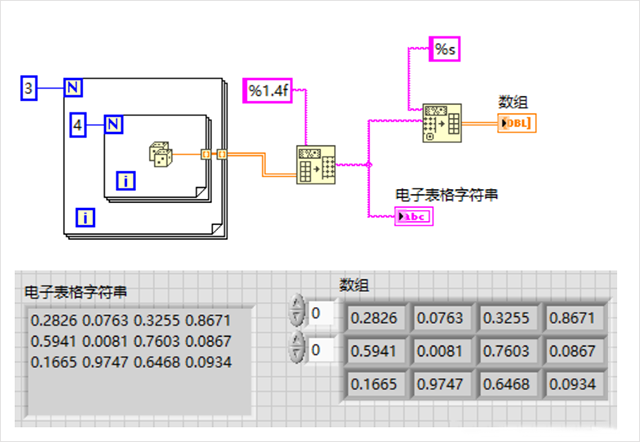The height and width of the screenshot is (442, 640).
Task: Click the %s format string constant
Action: click(444, 49)
